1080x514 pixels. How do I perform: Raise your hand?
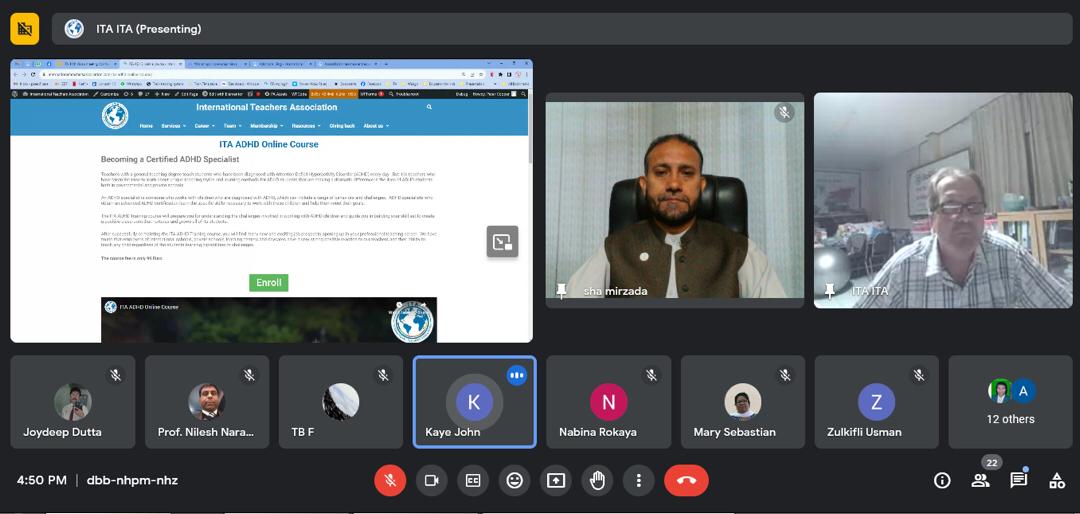(x=597, y=480)
